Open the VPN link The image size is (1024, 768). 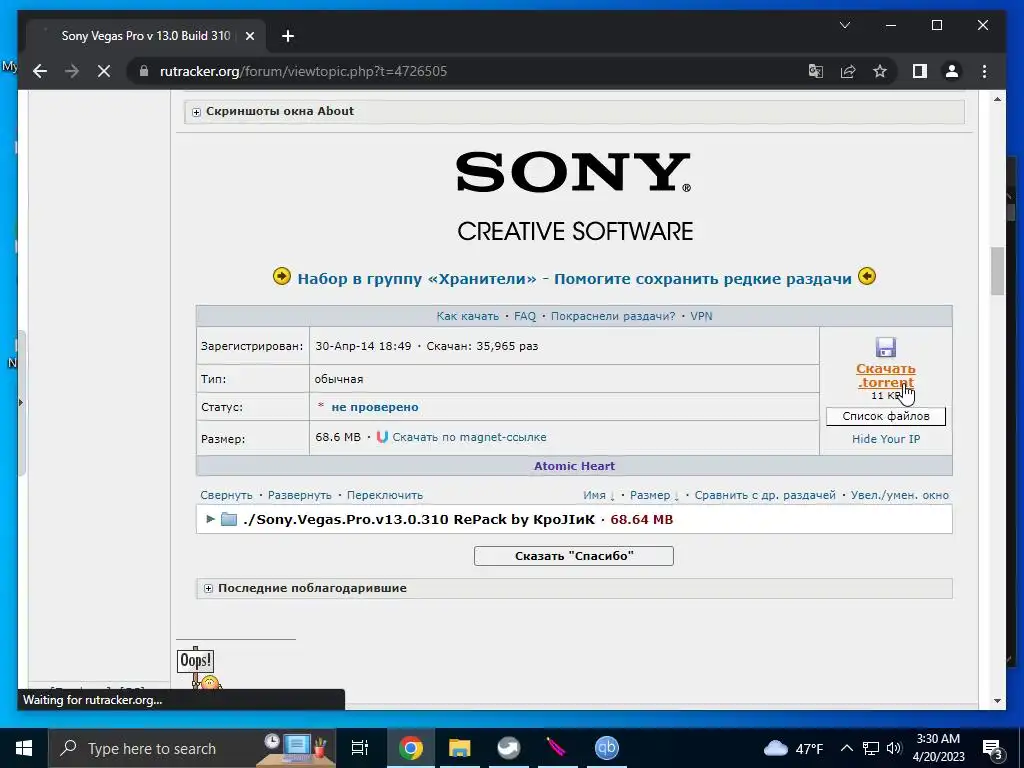pyautogui.click(x=701, y=316)
